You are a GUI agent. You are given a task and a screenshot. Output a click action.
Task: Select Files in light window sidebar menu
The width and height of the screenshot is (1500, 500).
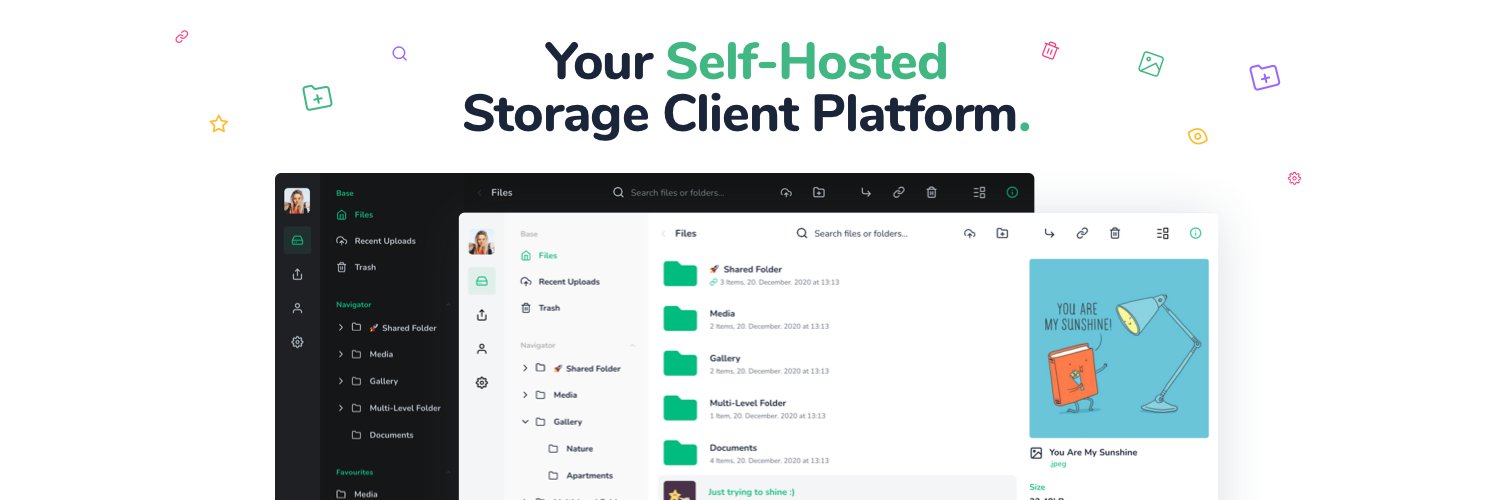(539, 255)
